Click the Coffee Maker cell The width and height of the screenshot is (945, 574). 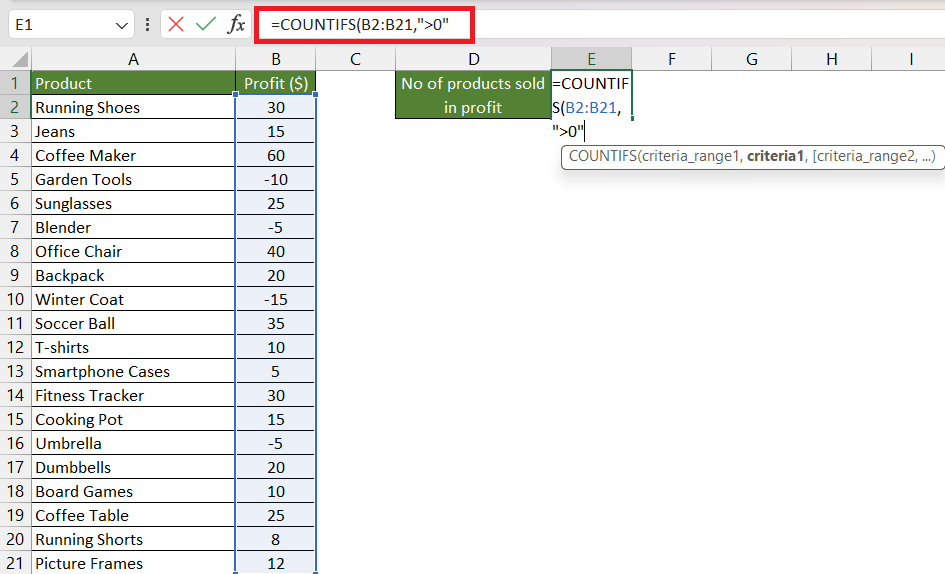tap(133, 156)
